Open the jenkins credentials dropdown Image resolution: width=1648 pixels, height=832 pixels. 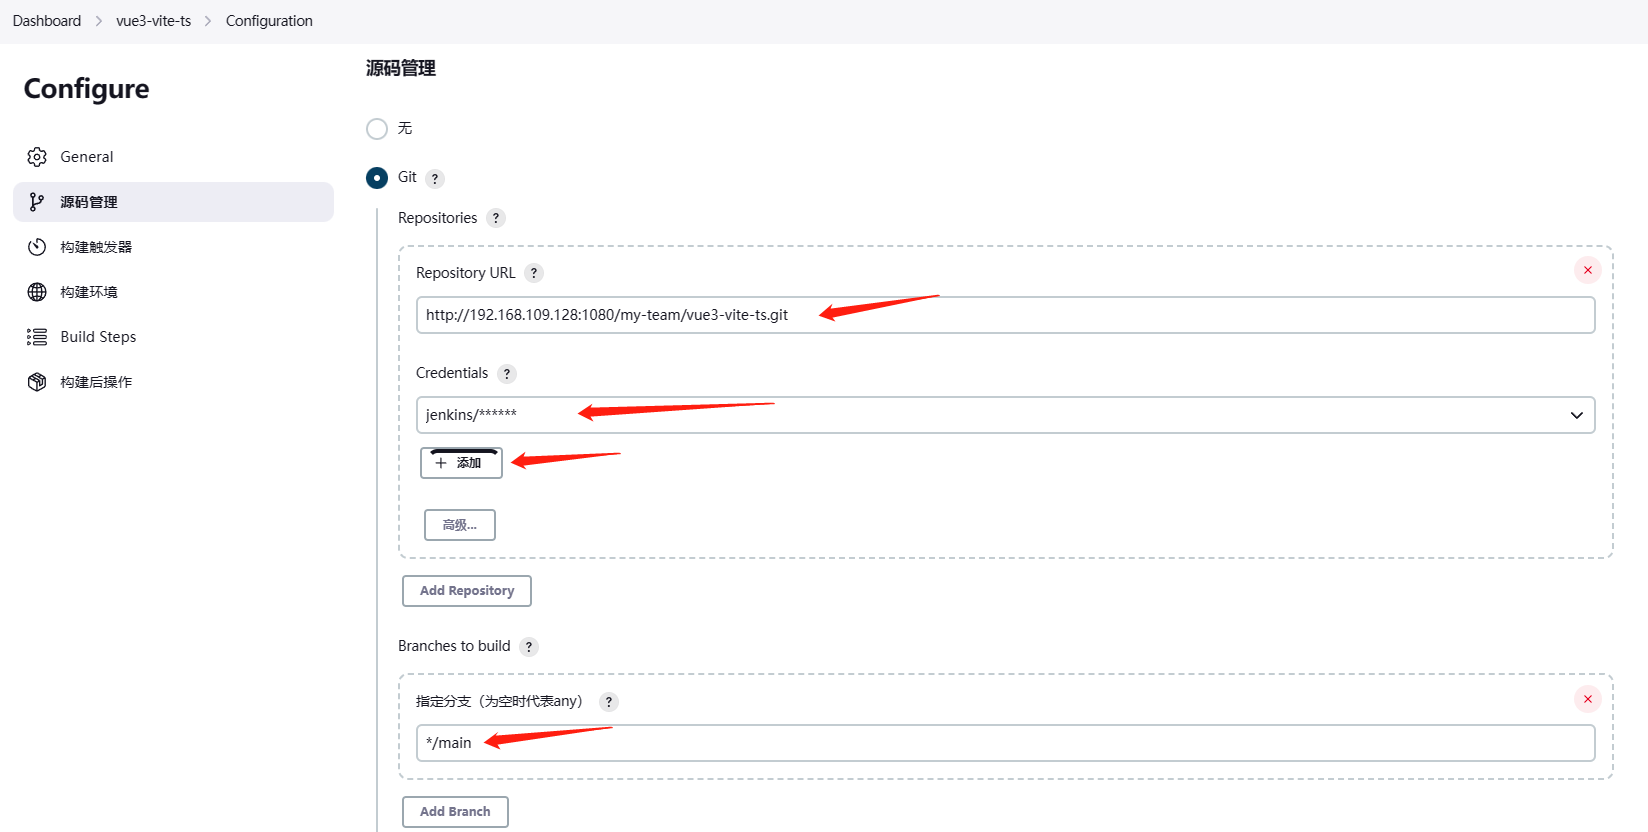coord(1005,415)
